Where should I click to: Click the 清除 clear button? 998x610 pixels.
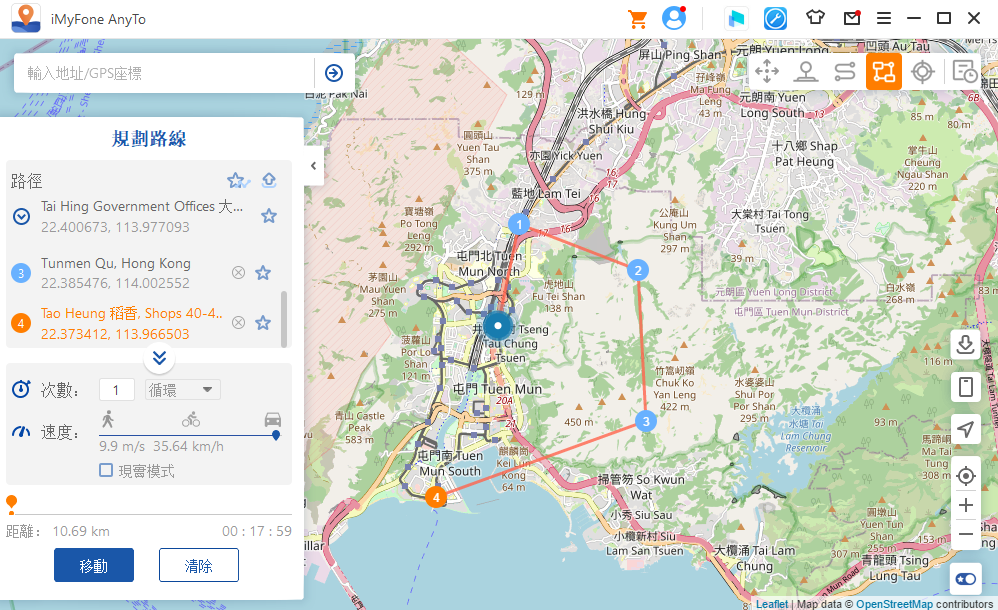[x=198, y=565]
